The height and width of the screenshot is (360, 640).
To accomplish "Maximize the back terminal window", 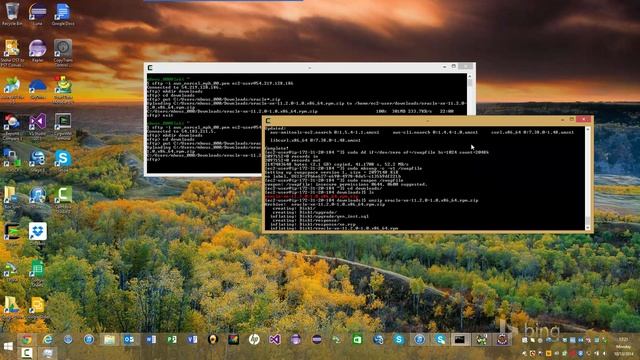I will [x=453, y=66].
